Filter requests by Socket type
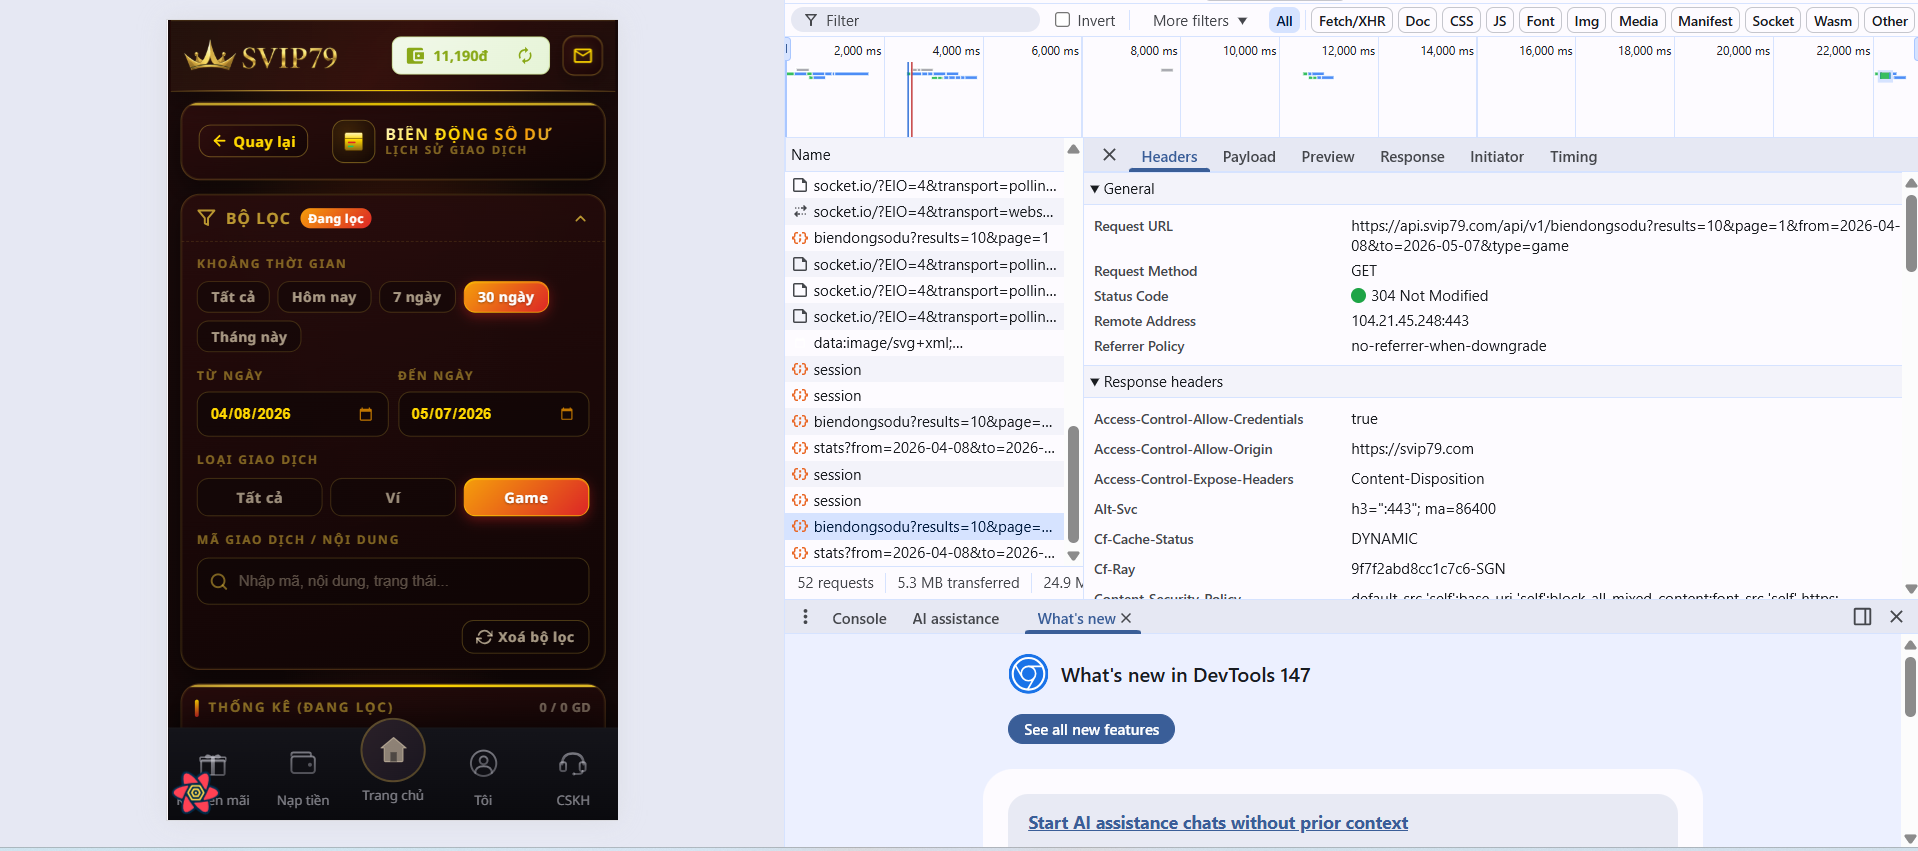Screen dimensions: 1918x851 tap(1773, 20)
